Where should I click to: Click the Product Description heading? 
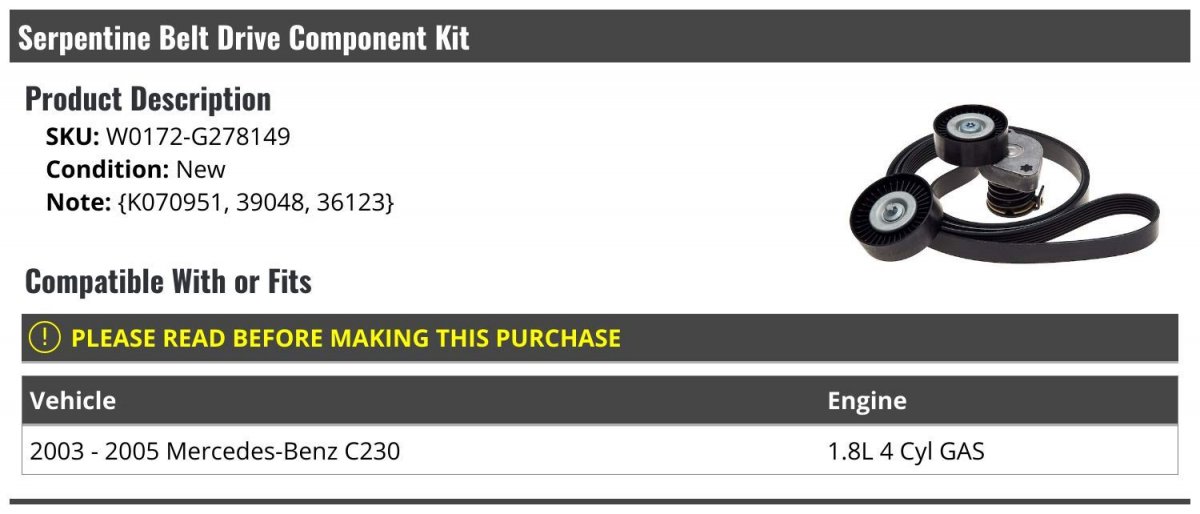148,99
